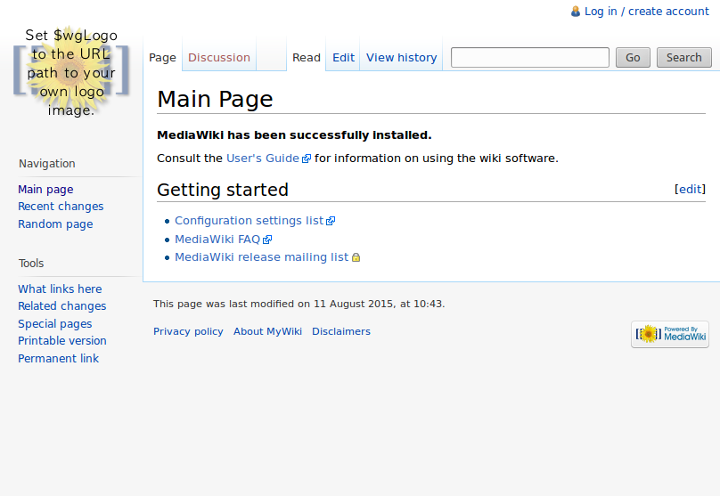This screenshot has height=496, width=720.
Task: Open Printable version link
Action: click(x=62, y=341)
